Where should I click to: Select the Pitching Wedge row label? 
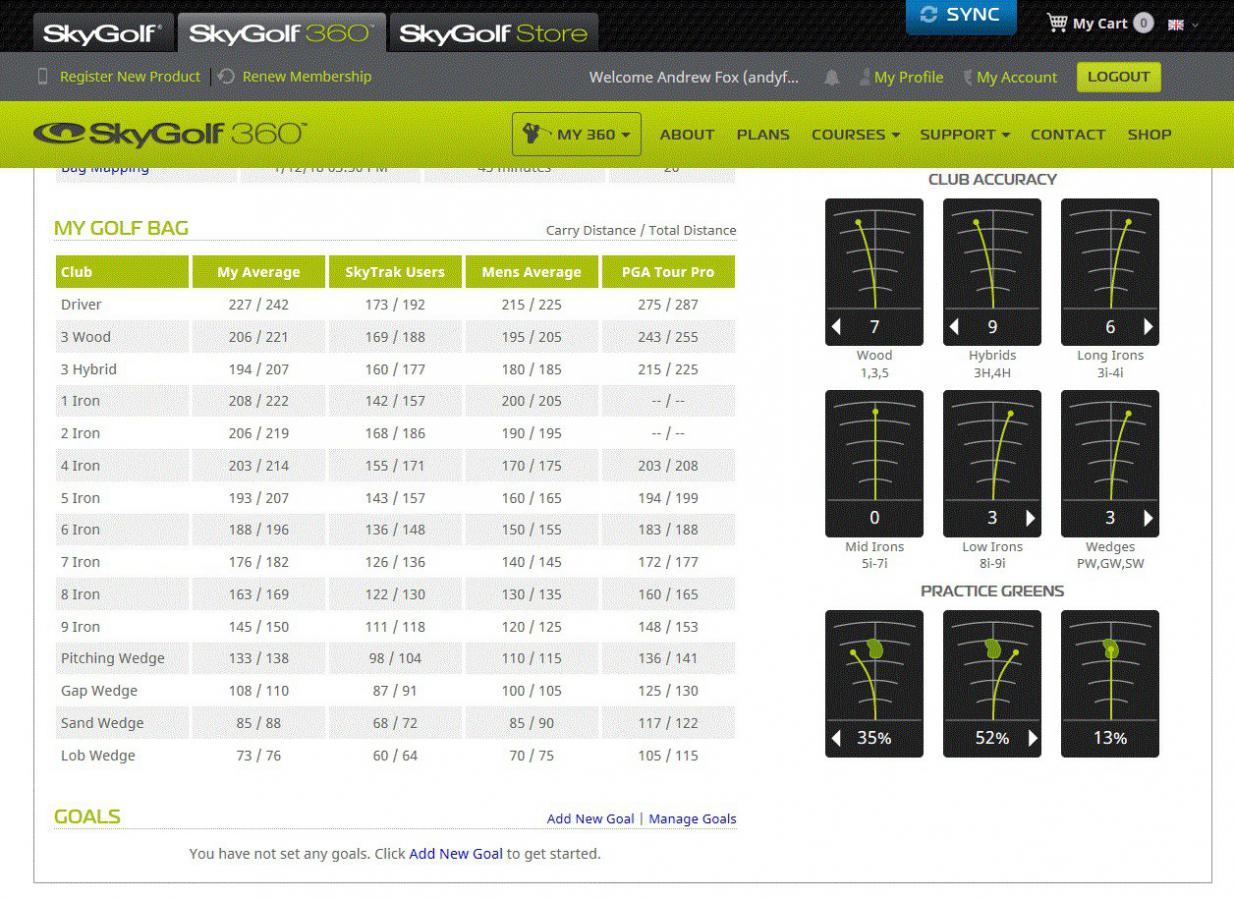point(113,658)
